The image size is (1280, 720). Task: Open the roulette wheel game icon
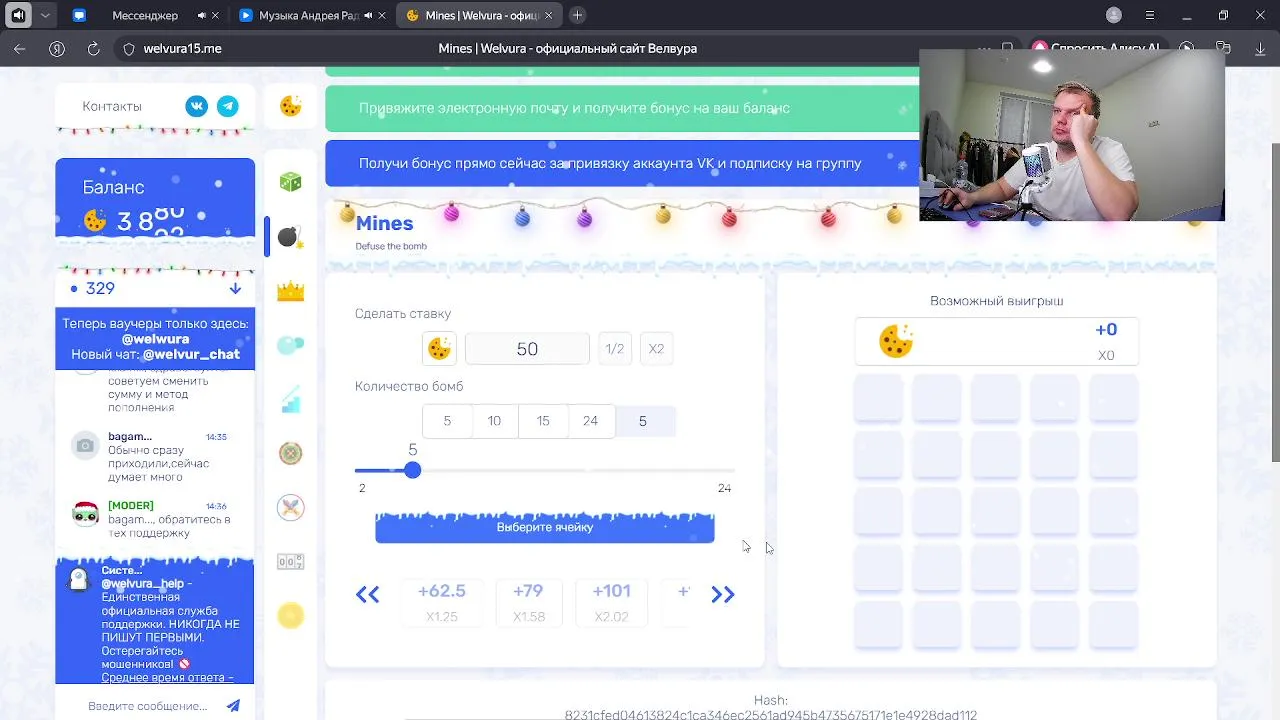click(x=290, y=453)
